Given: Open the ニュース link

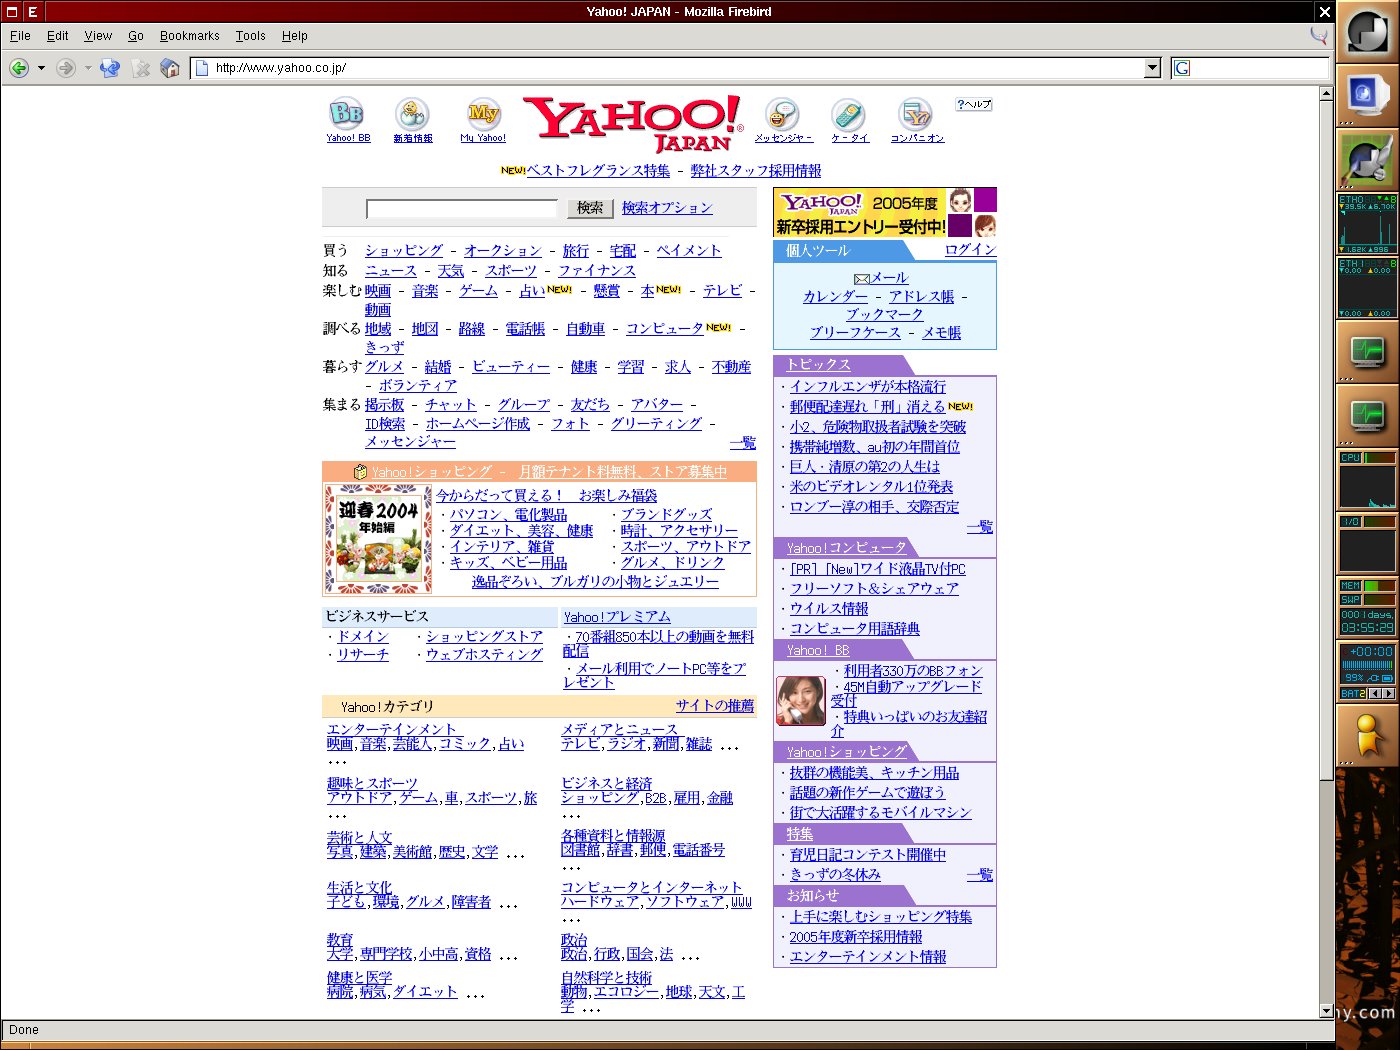Looking at the screenshot, I should tap(391, 271).
